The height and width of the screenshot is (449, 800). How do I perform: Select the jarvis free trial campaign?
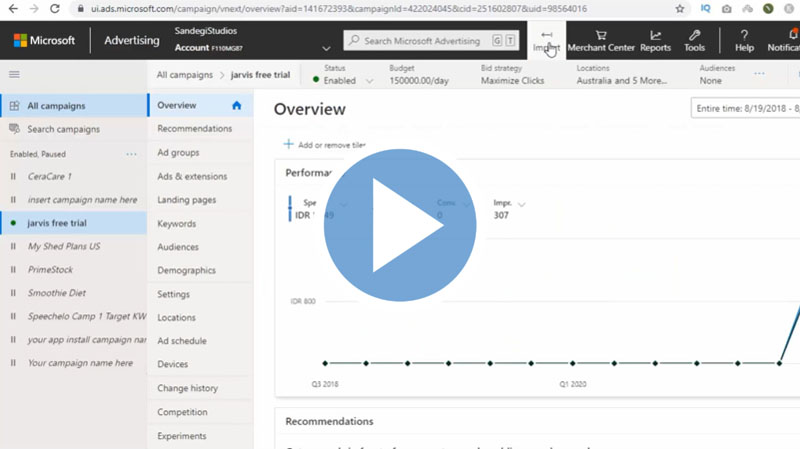point(57,223)
